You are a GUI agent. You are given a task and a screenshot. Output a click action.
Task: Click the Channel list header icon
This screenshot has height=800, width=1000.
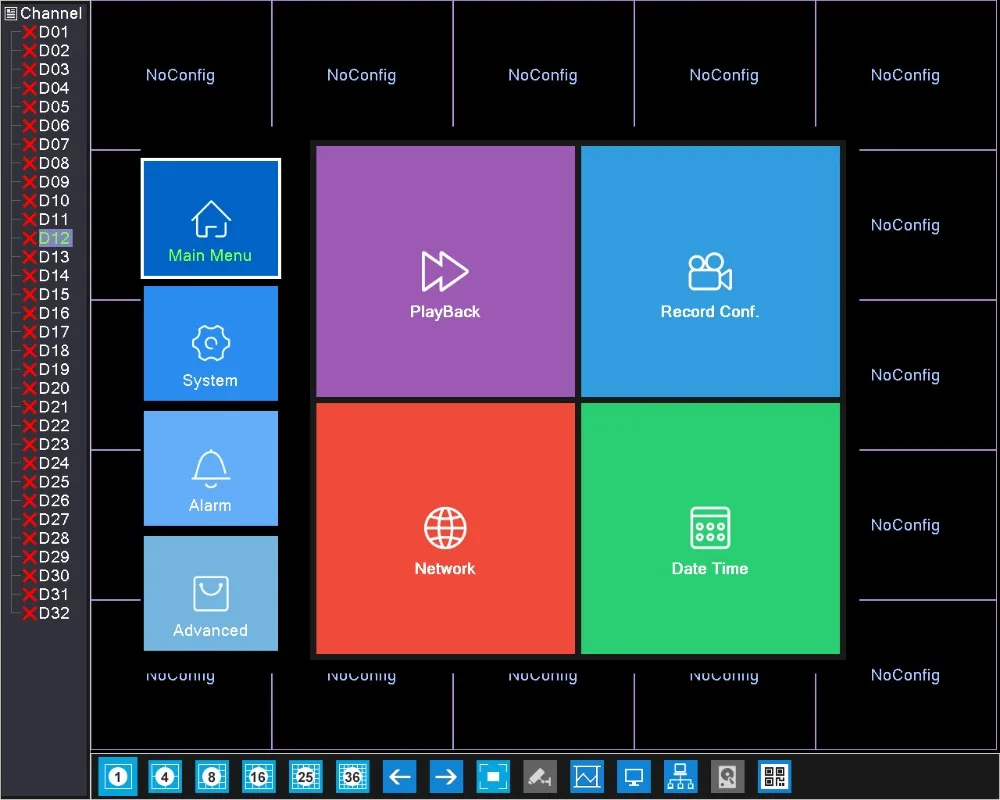[11, 13]
